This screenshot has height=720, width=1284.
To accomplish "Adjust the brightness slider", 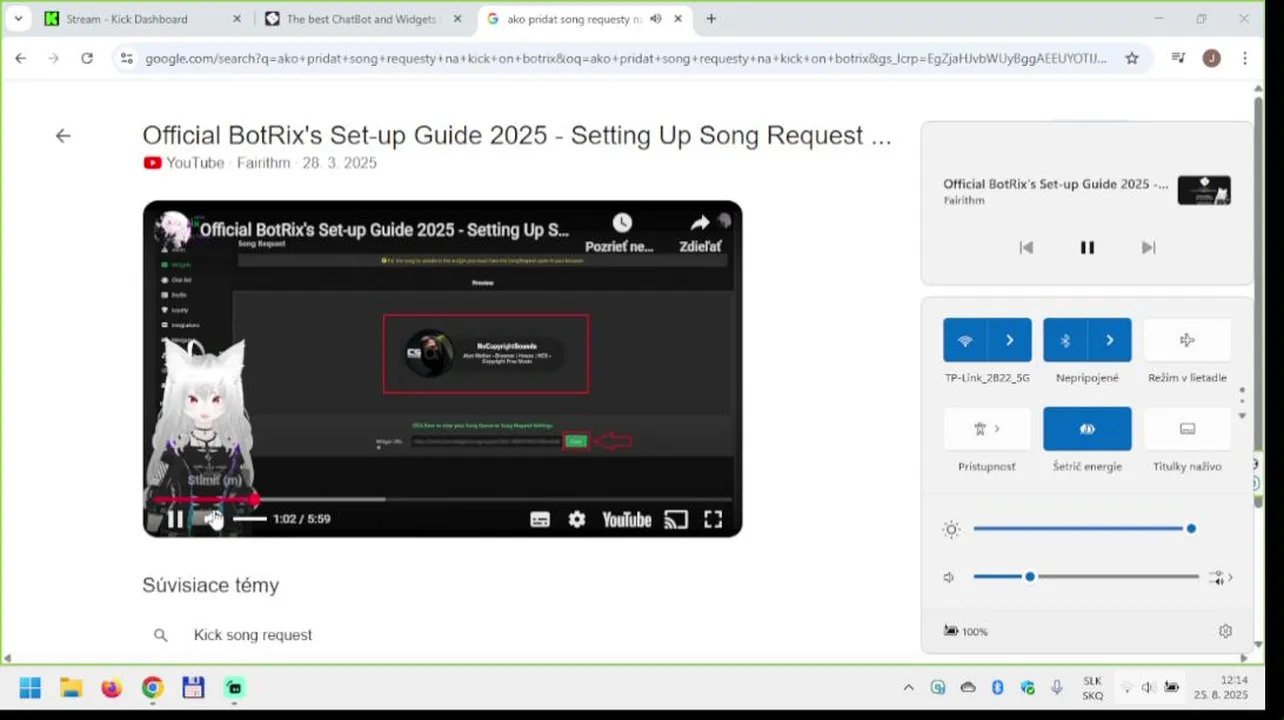I will click(1084, 529).
